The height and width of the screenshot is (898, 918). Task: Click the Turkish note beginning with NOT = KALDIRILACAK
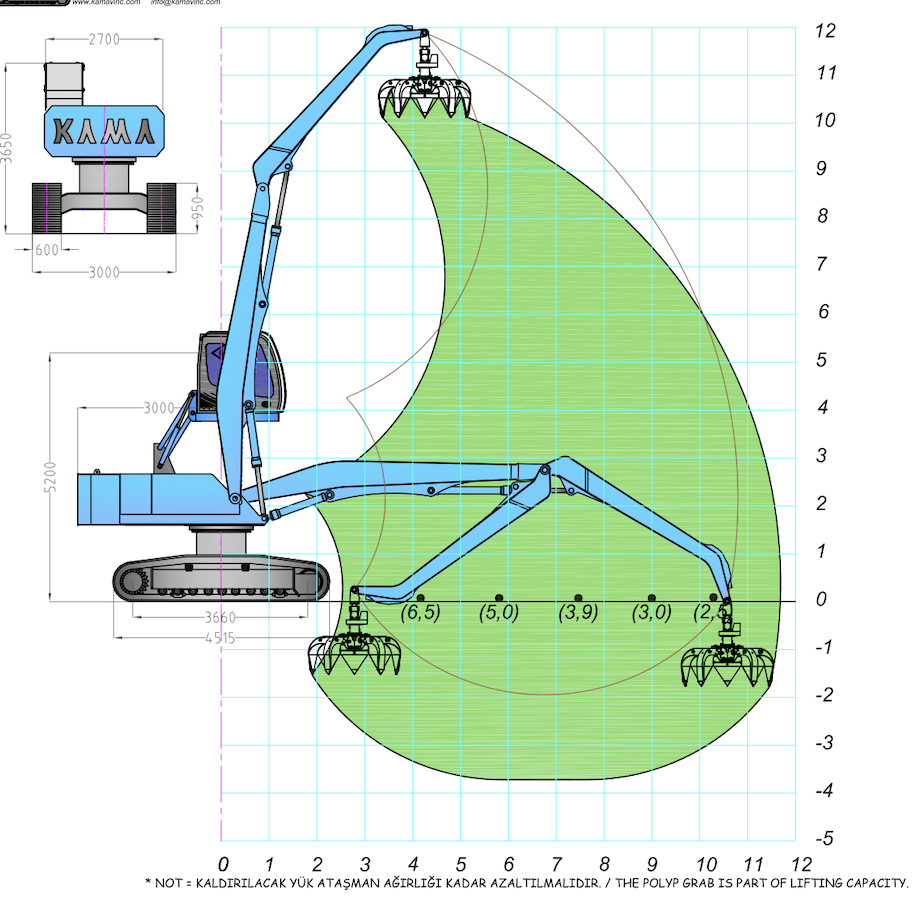pyautogui.click(x=374, y=883)
